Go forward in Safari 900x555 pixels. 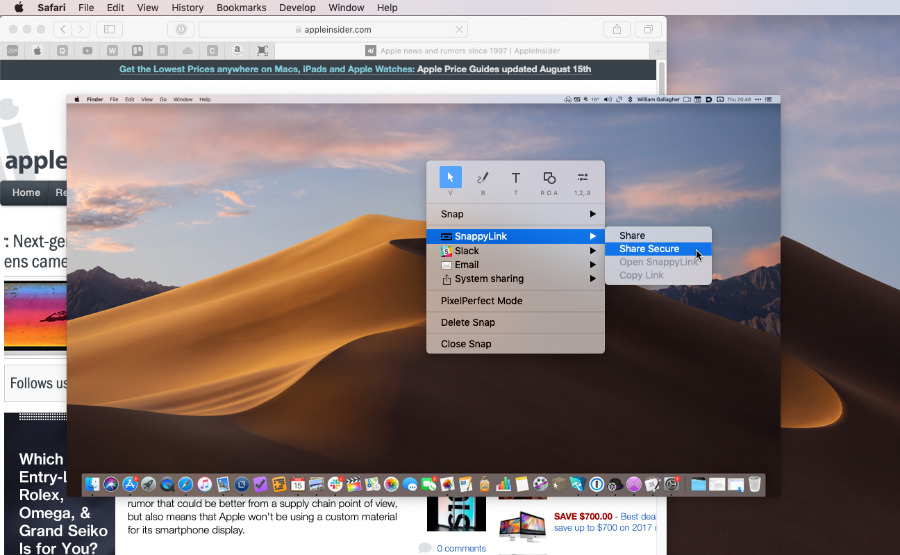82,29
